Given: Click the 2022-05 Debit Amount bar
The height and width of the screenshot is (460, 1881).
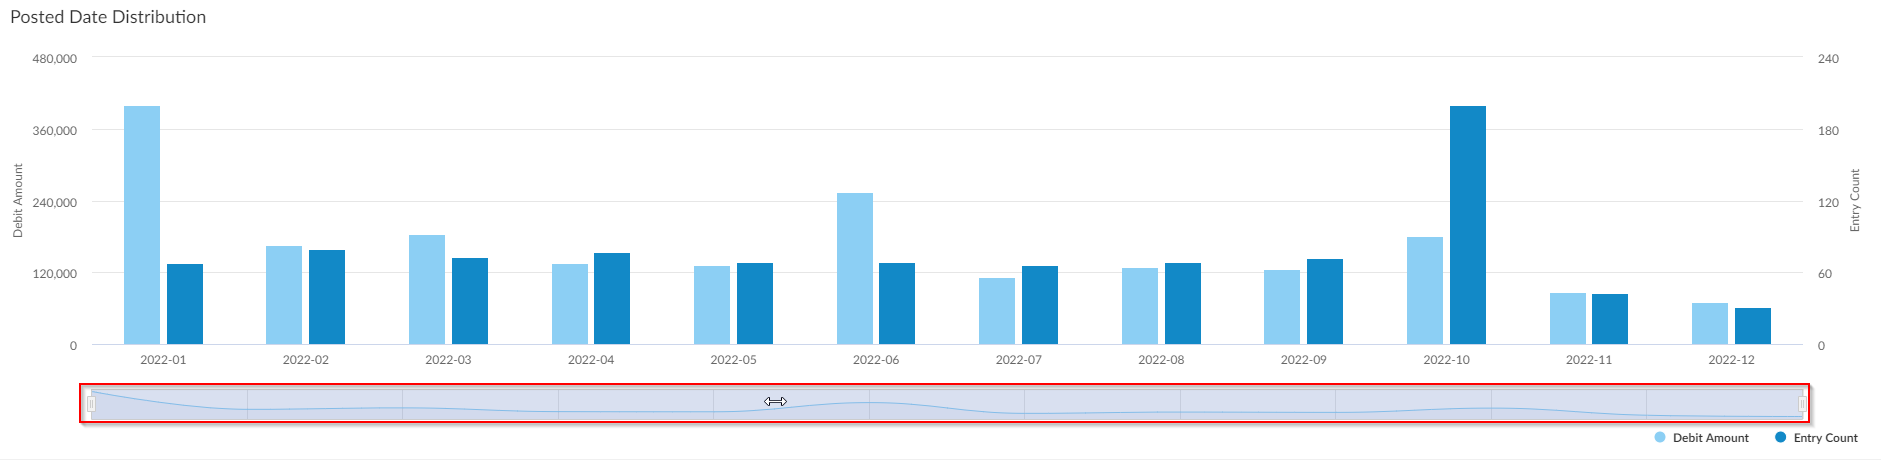Looking at the screenshot, I should (x=712, y=305).
